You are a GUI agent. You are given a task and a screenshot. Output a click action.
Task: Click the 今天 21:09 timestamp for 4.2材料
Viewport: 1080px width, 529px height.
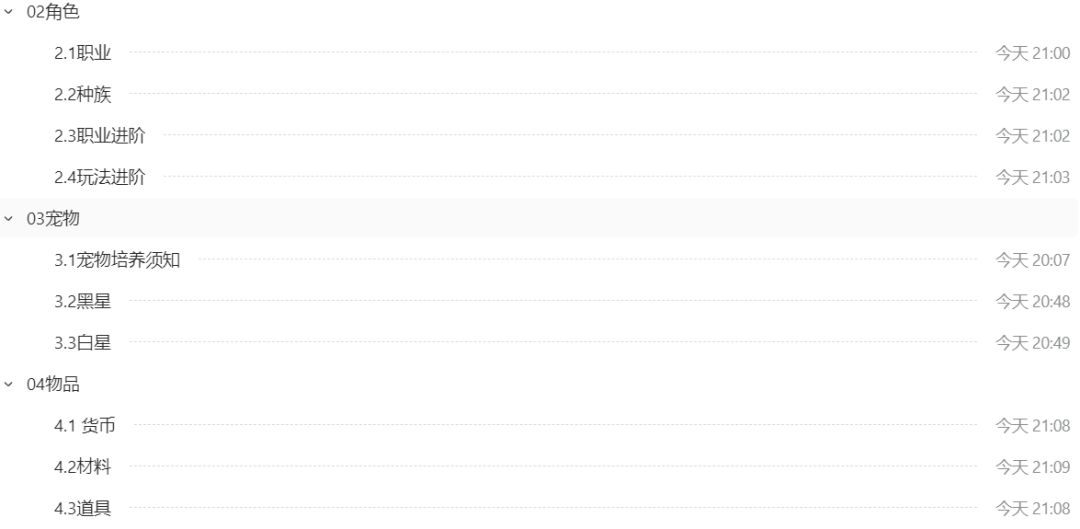pos(1032,467)
